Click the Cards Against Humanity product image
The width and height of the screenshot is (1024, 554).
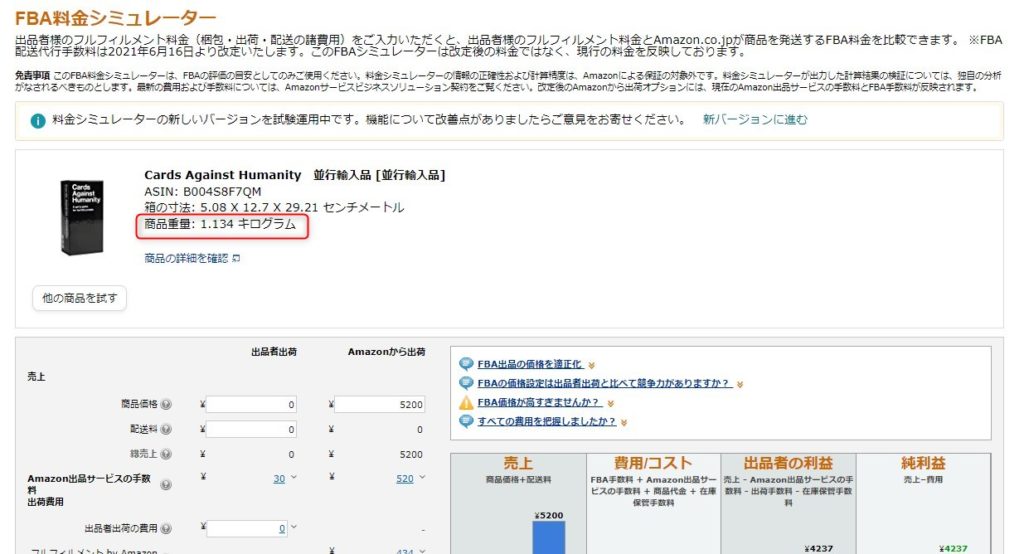click(x=82, y=217)
